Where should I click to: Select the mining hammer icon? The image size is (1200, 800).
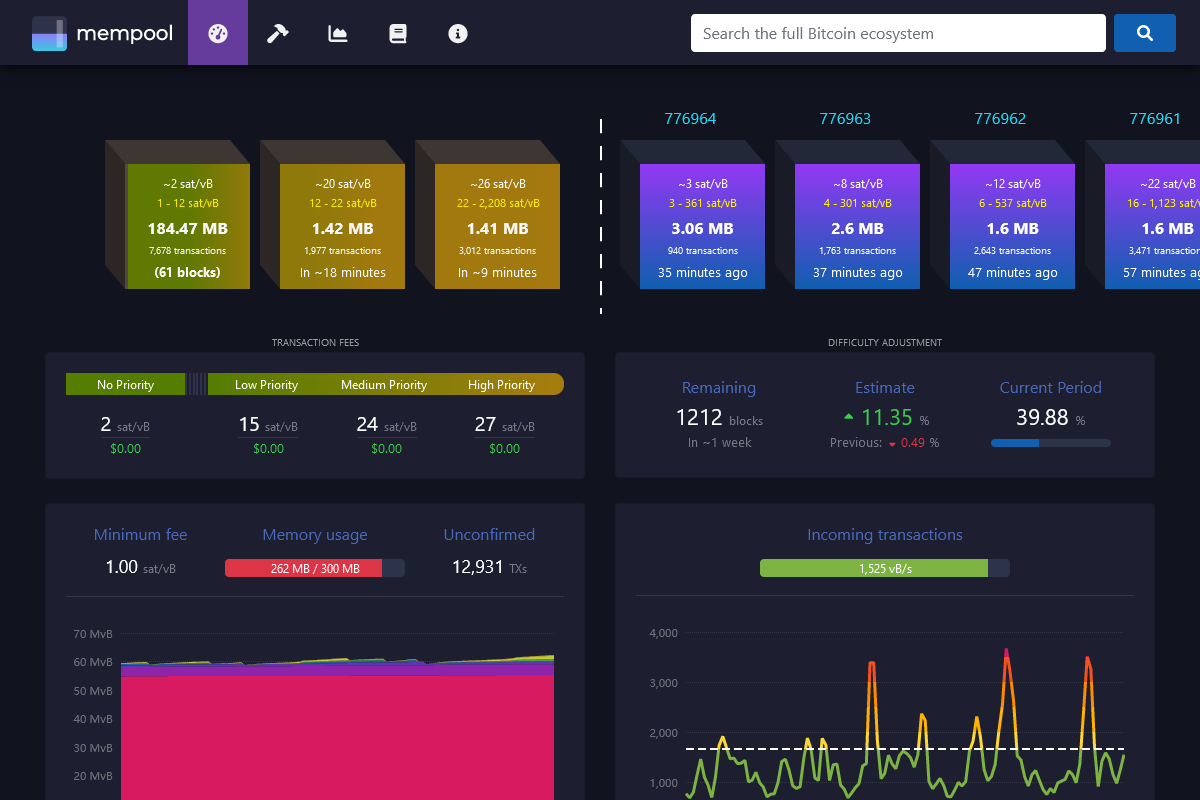pos(277,33)
